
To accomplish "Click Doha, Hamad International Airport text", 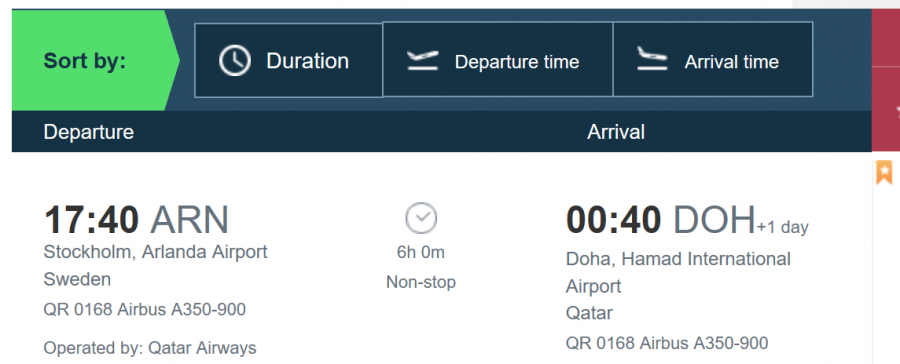I will 678,272.
